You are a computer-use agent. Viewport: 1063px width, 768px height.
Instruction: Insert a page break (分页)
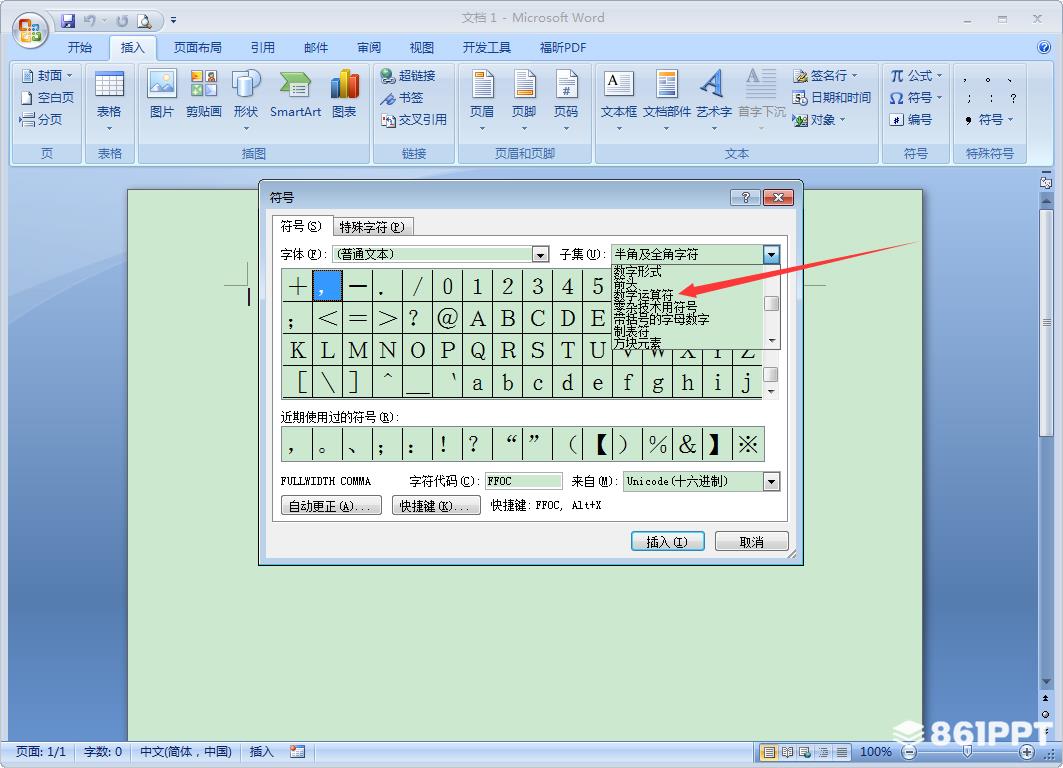[41, 119]
